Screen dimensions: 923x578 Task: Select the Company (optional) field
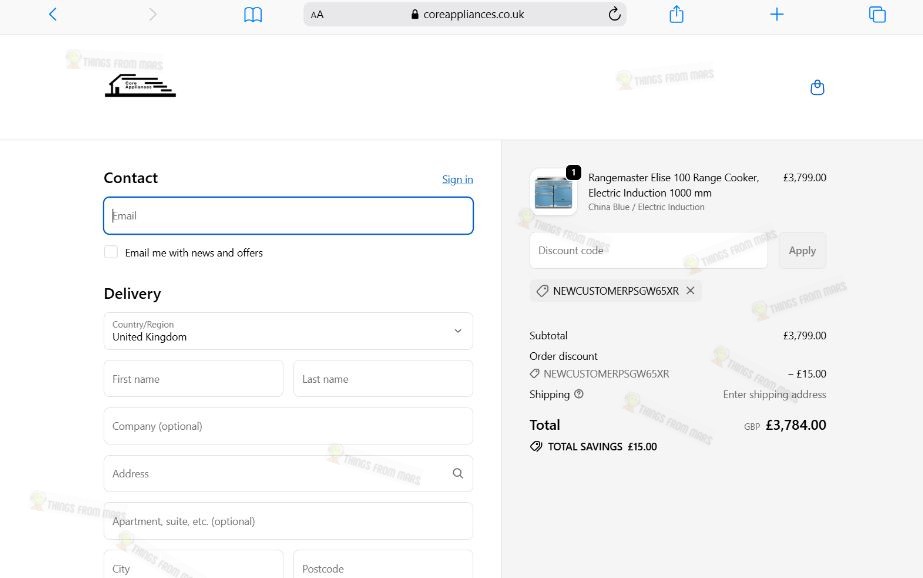pyautogui.click(x=288, y=426)
